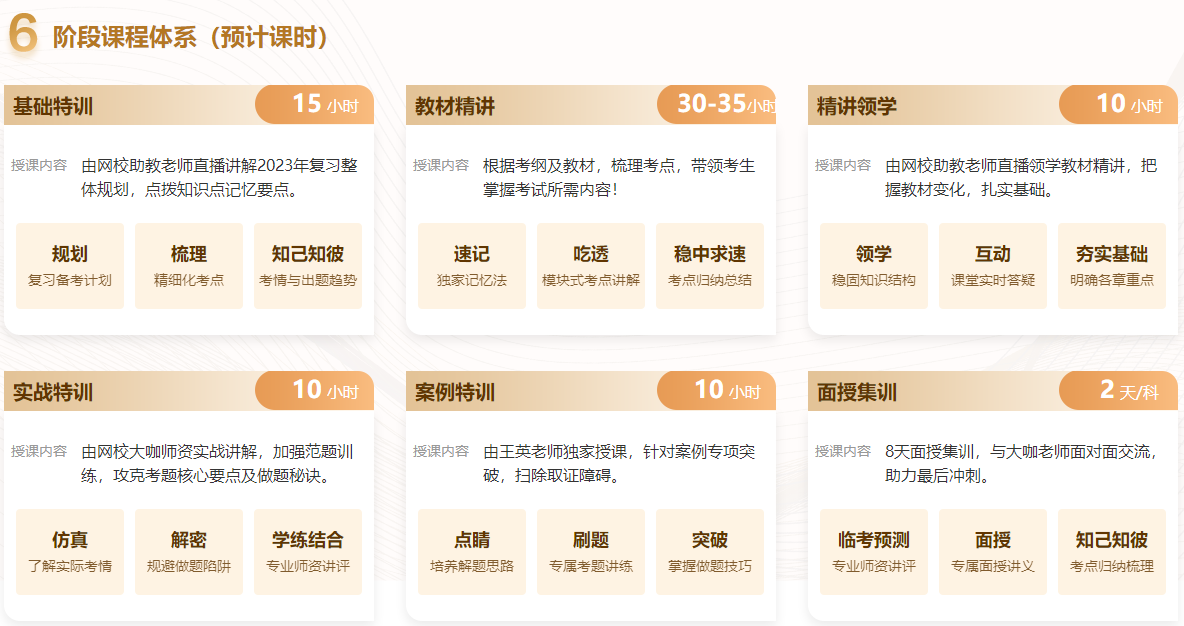Open the 速记 独家记忆法 tile
The image size is (1184, 626).
(472, 266)
